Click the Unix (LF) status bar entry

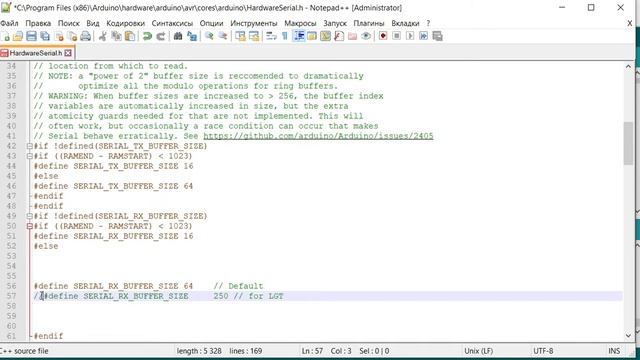click(478, 351)
